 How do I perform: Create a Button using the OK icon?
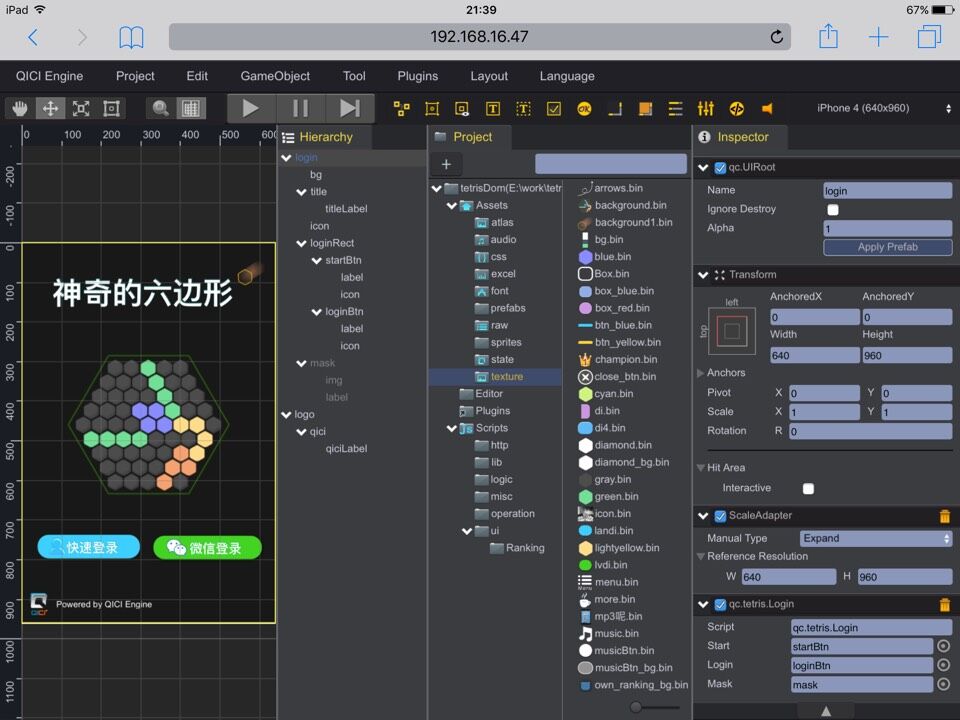[x=583, y=108]
